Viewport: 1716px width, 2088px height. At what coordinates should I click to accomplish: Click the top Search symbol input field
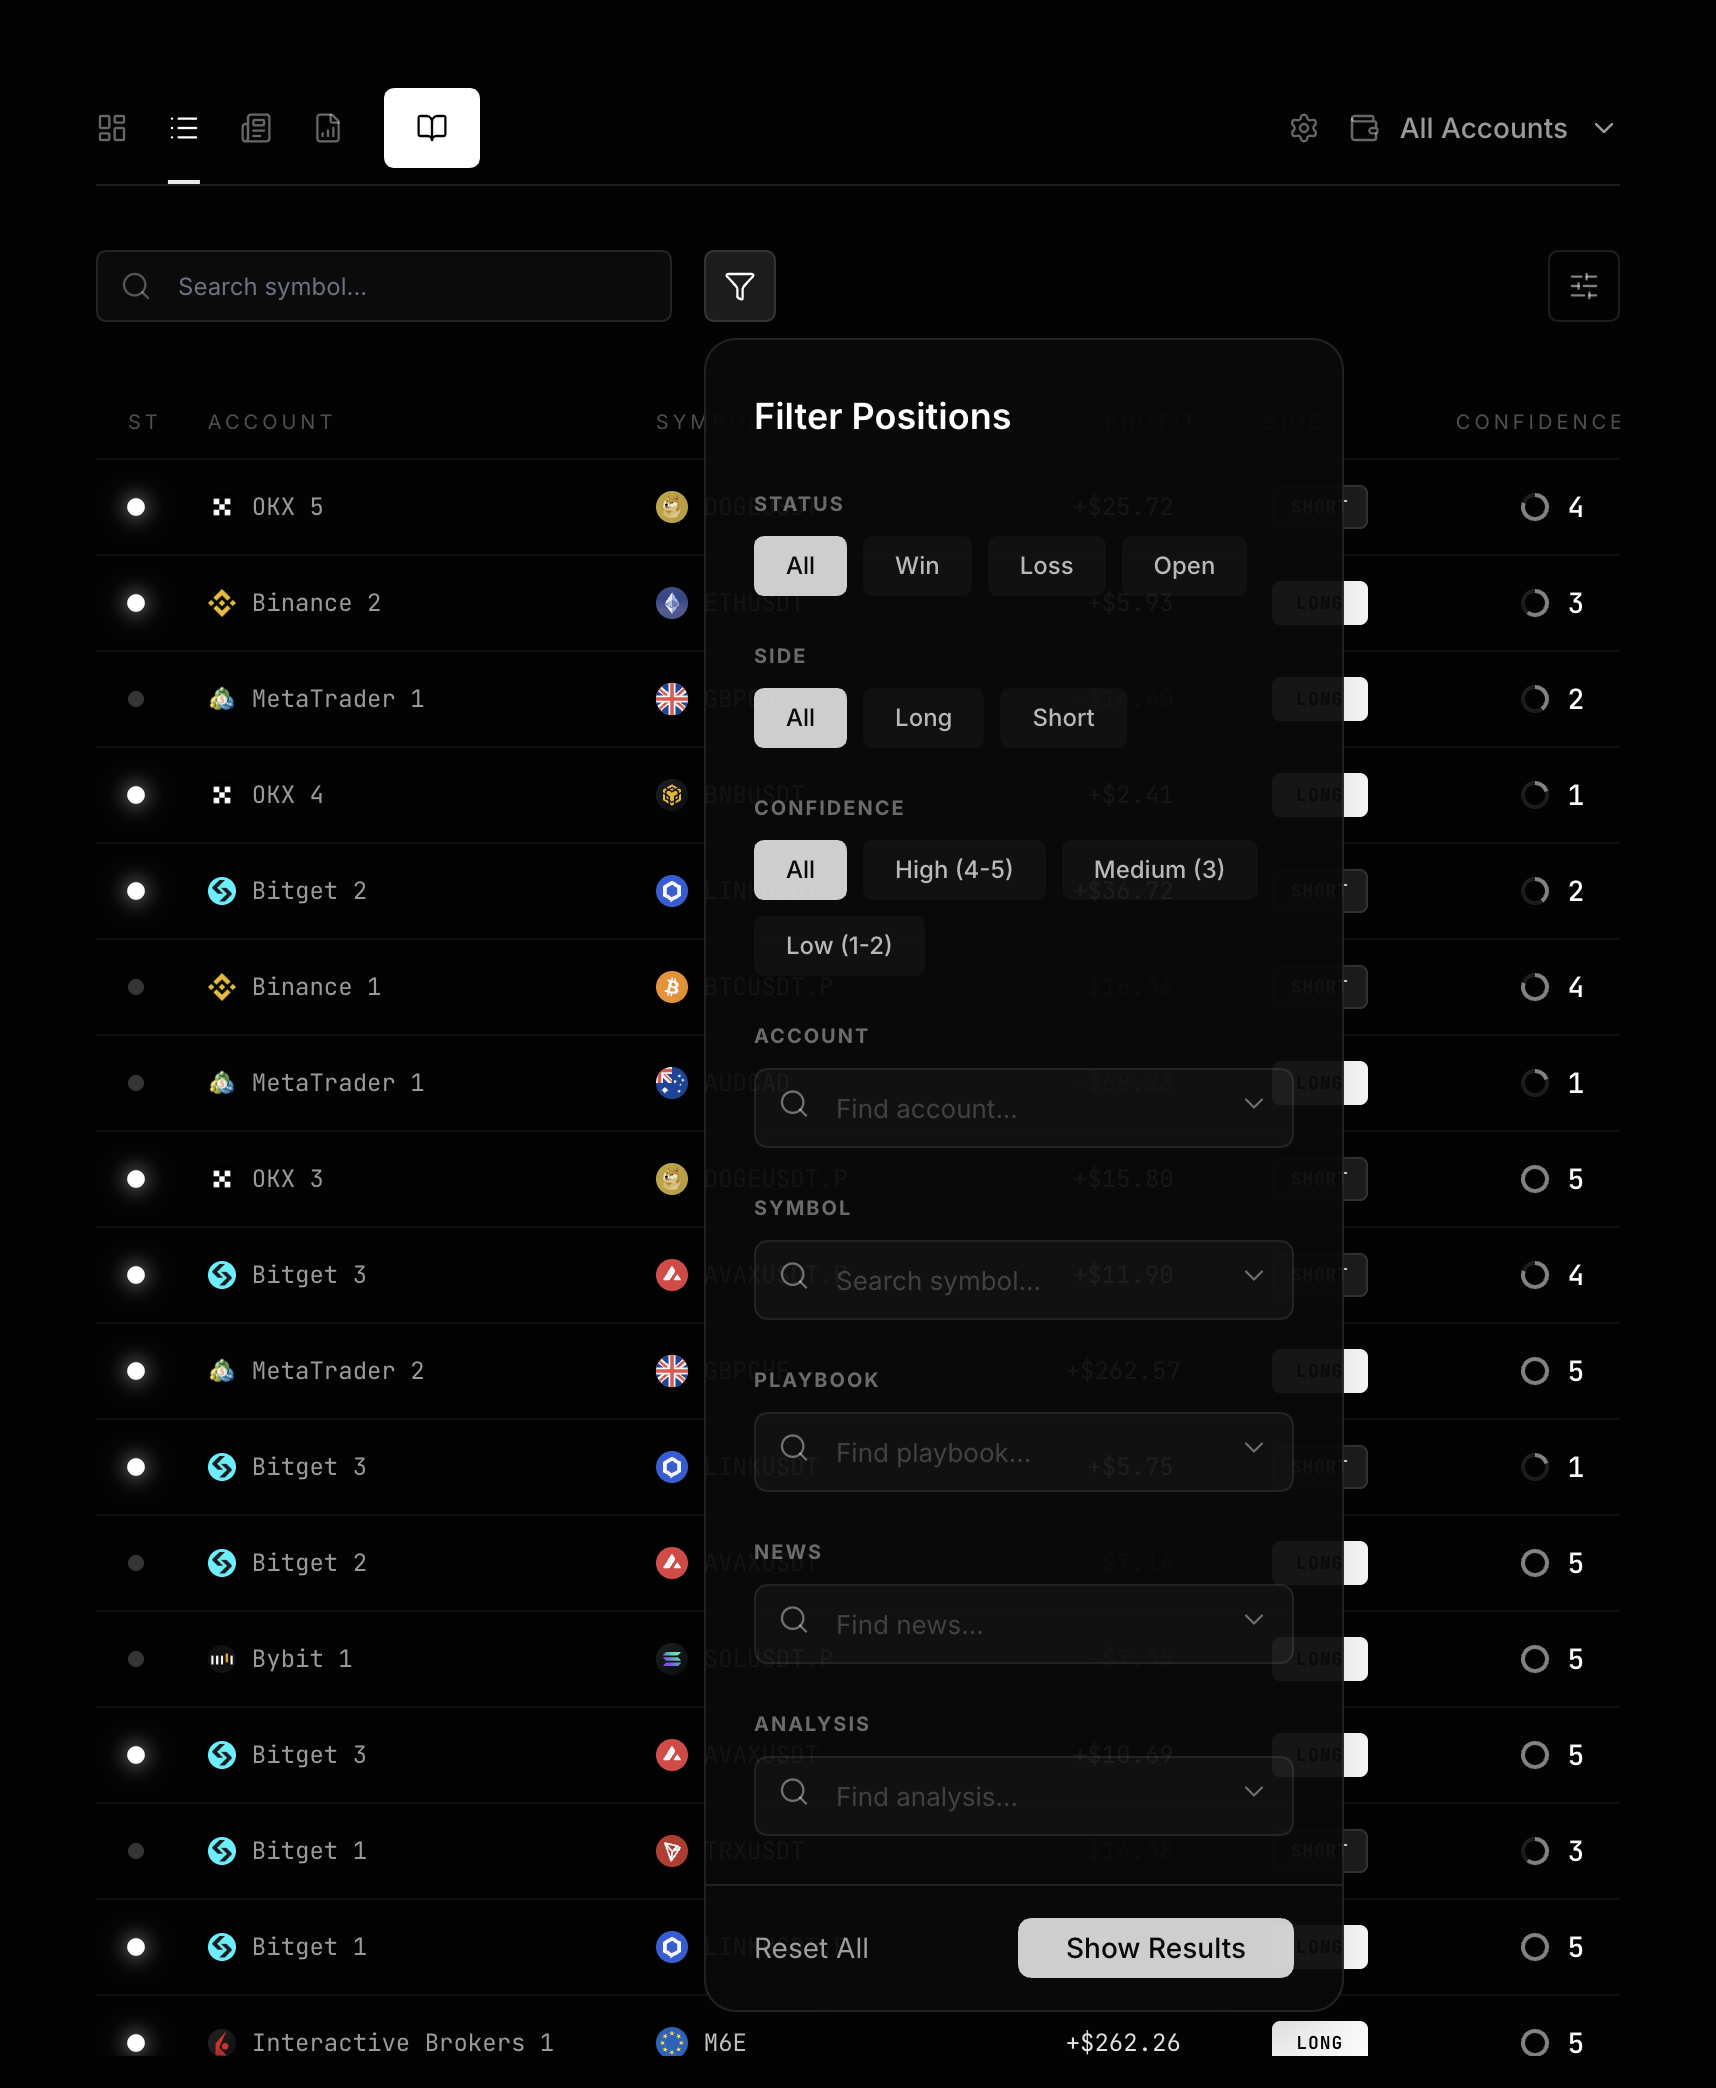coord(384,286)
